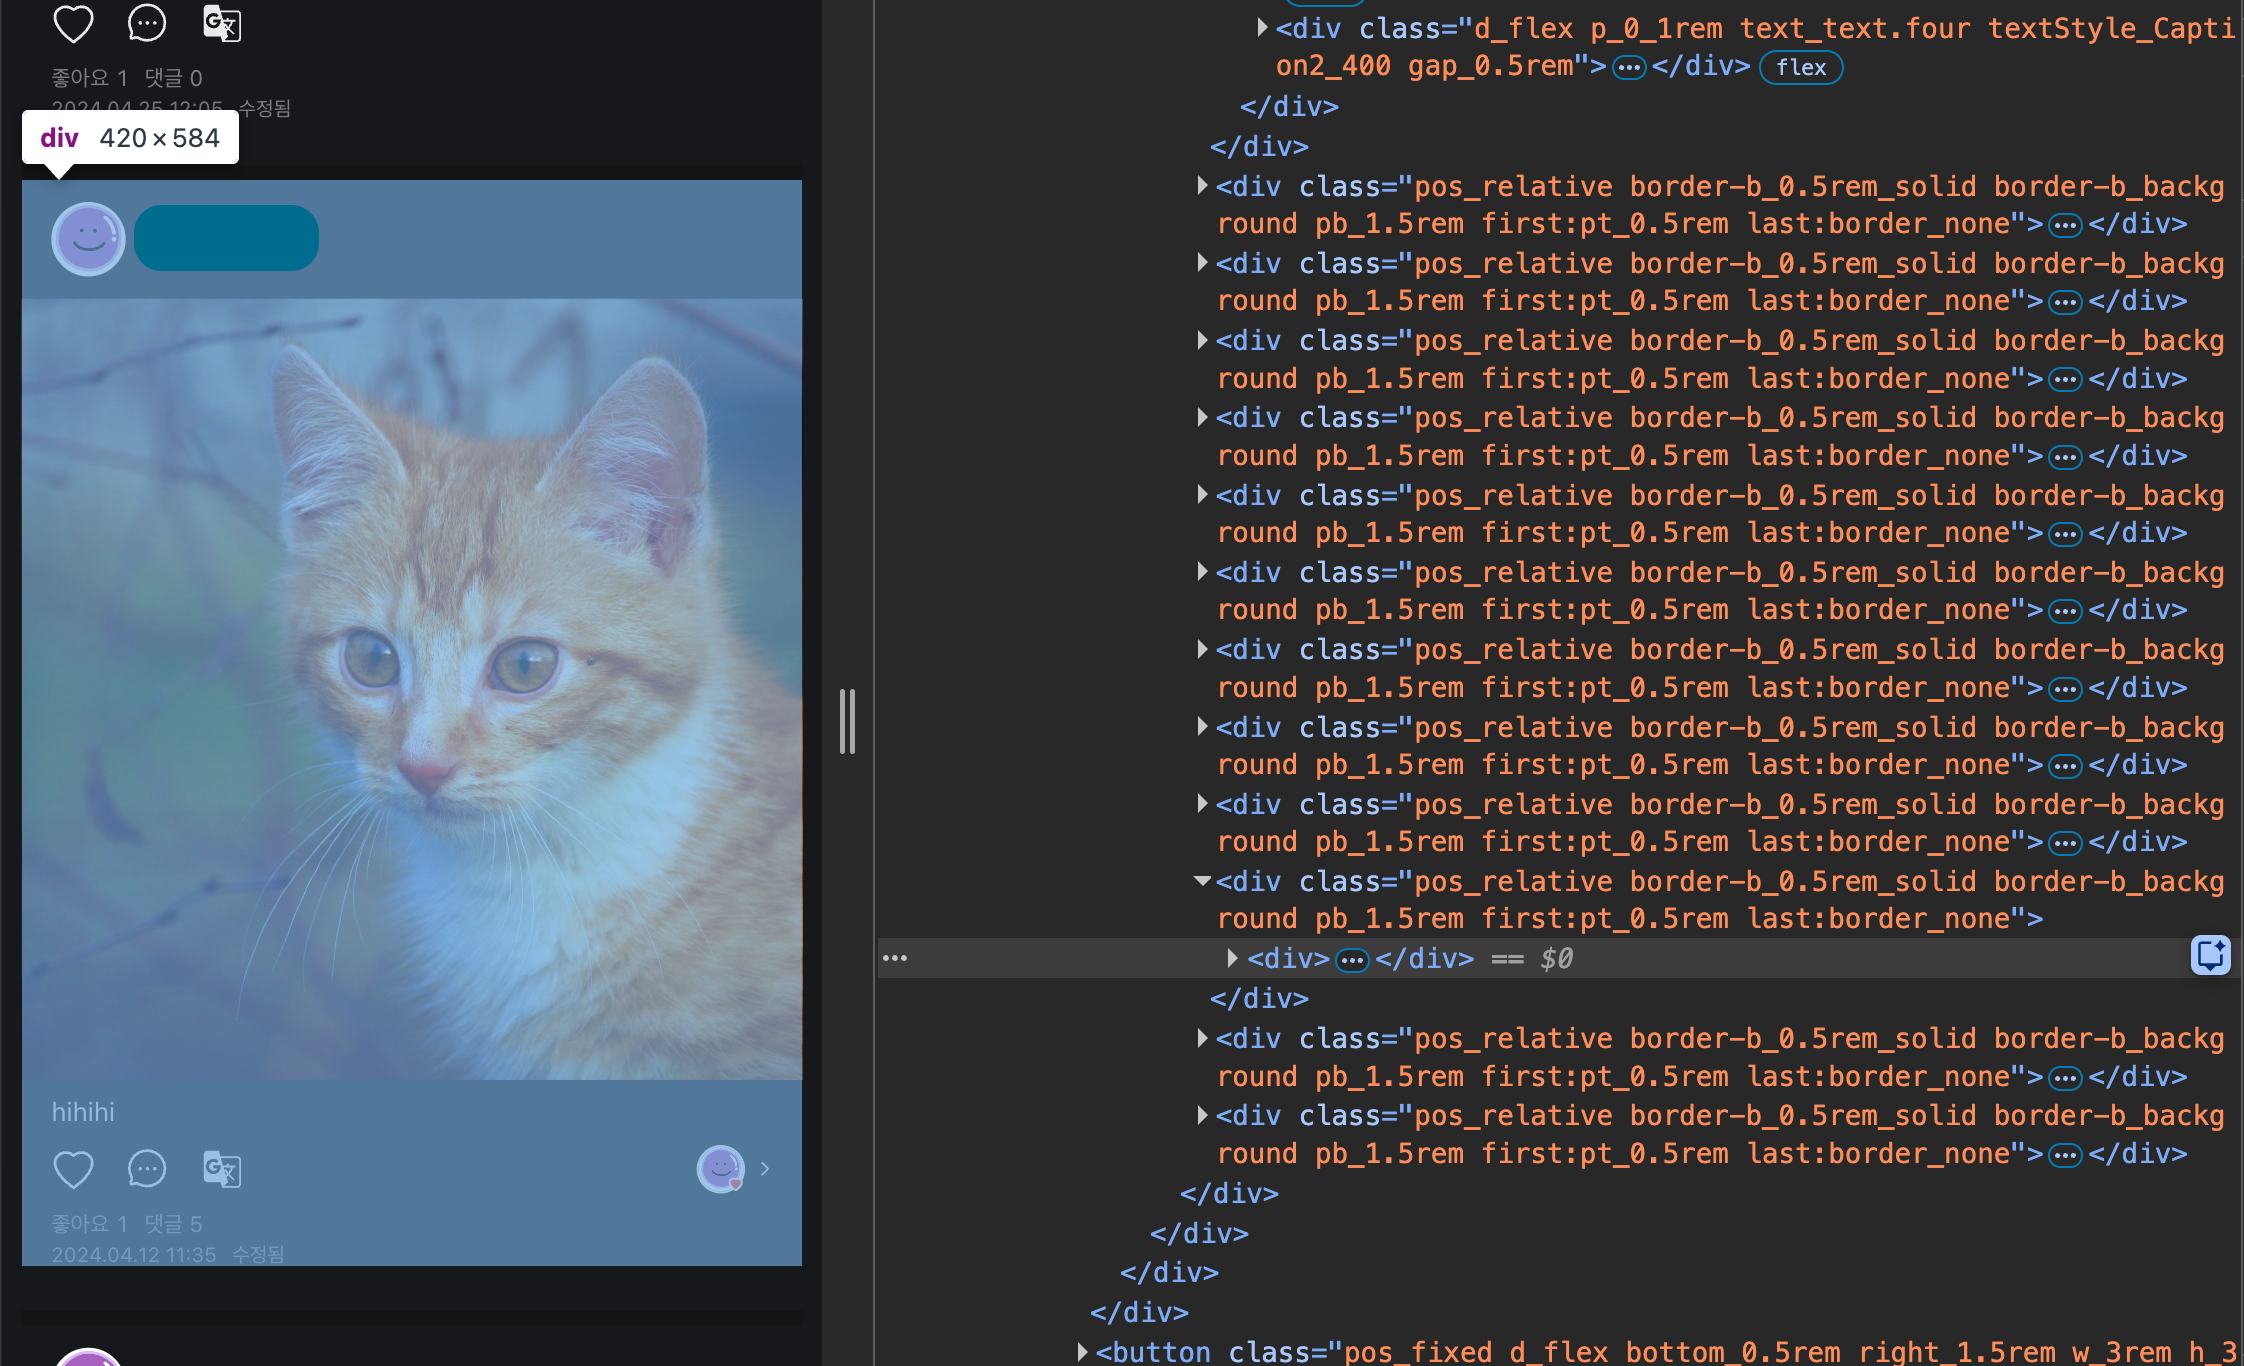The height and width of the screenshot is (1366, 2244).
Task: Click ellipsis inside the selected div node
Action: pos(1352,960)
